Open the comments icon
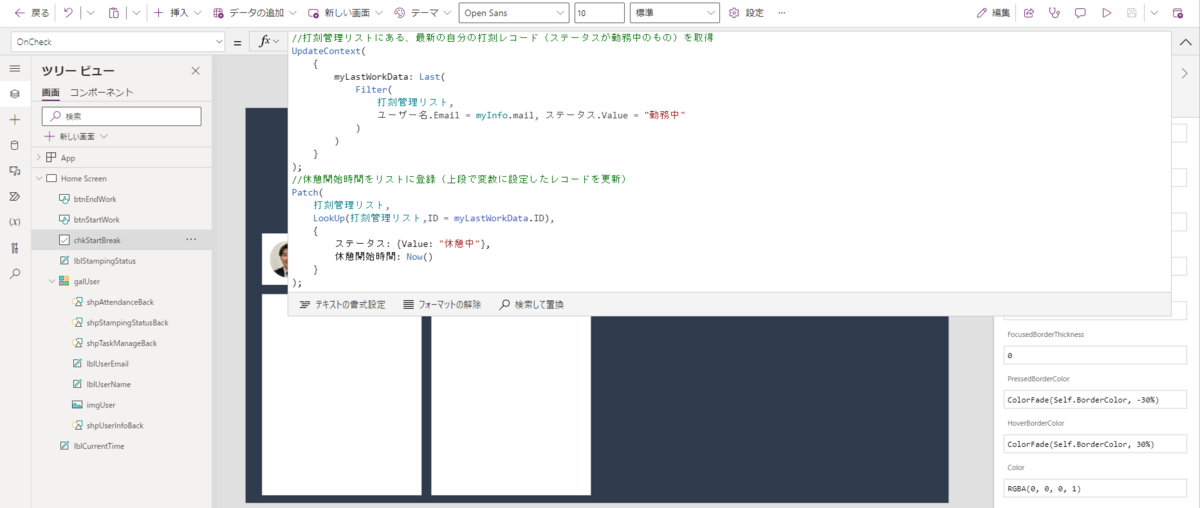Image resolution: width=1200 pixels, height=508 pixels. pyautogui.click(x=1080, y=13)
